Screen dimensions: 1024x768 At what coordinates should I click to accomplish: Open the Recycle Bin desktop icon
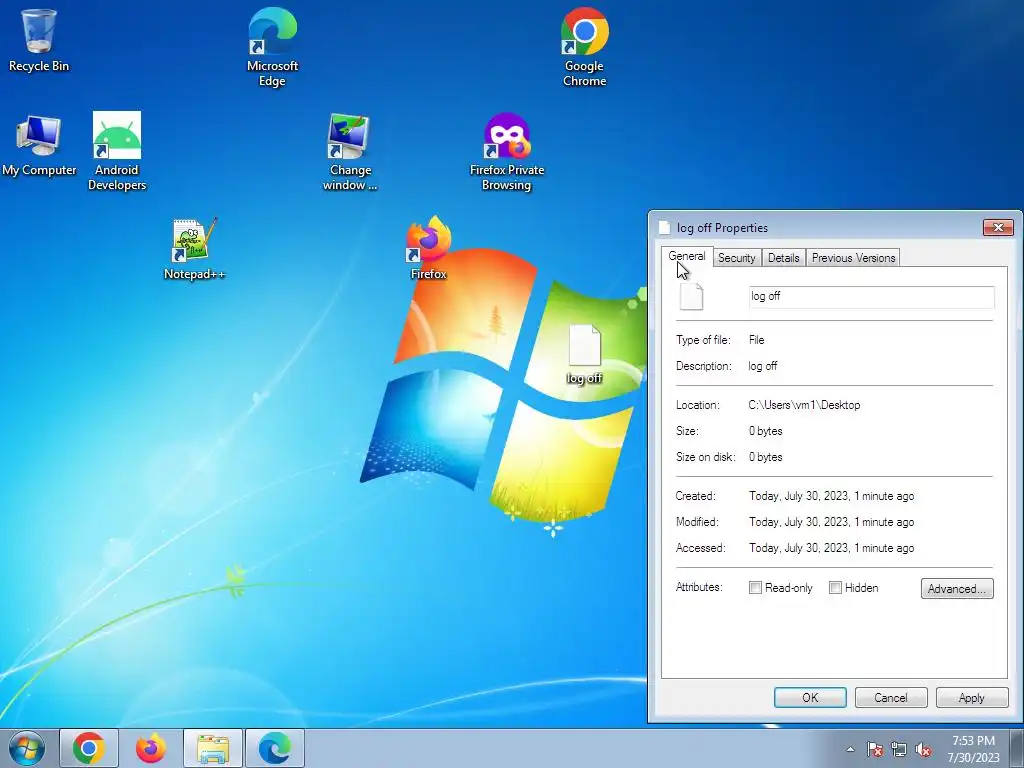[x=39, y=40]
